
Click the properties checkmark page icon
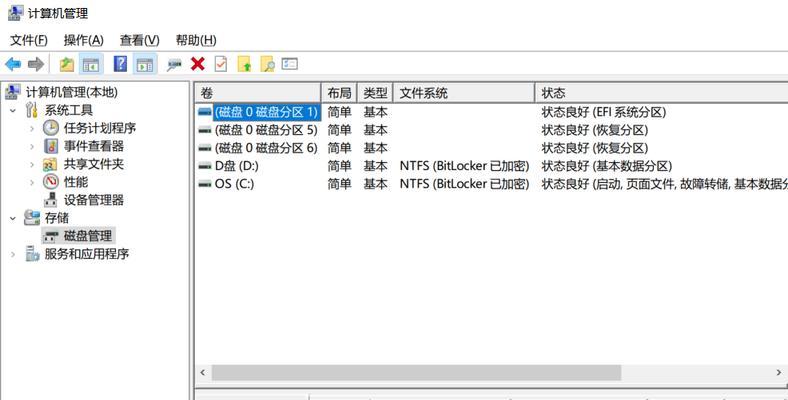(221, 64)
